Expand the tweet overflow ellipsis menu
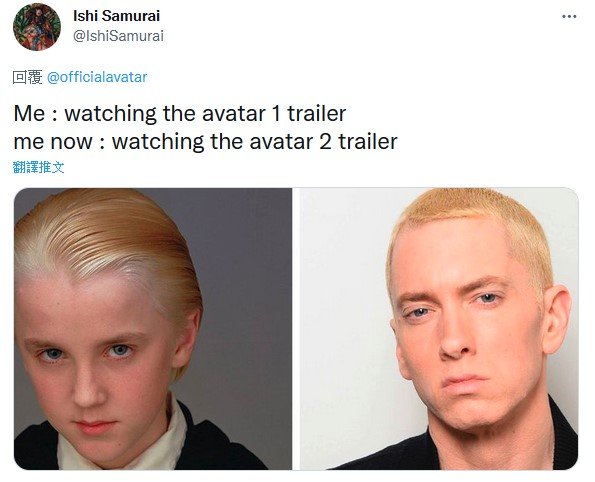Image resolution: width=595 pixels, height=482 pixels. pyautogui.click(x=569, y=16)
